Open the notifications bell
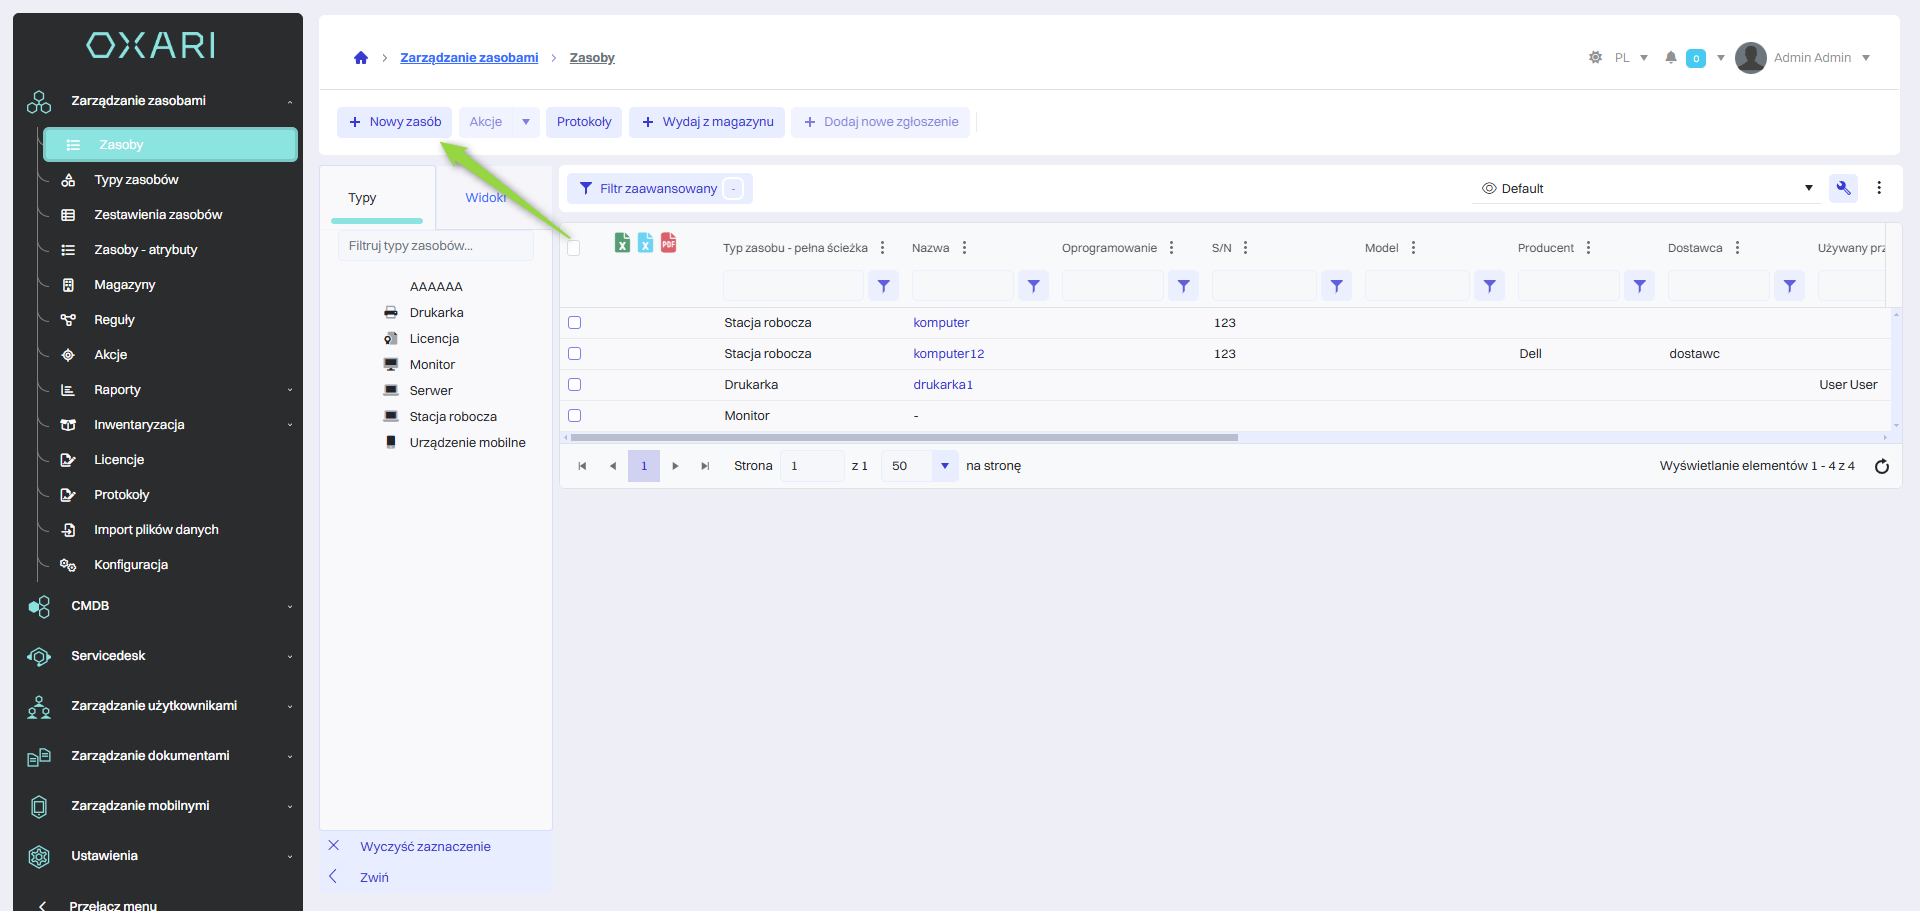 (x=1670, y=58)
